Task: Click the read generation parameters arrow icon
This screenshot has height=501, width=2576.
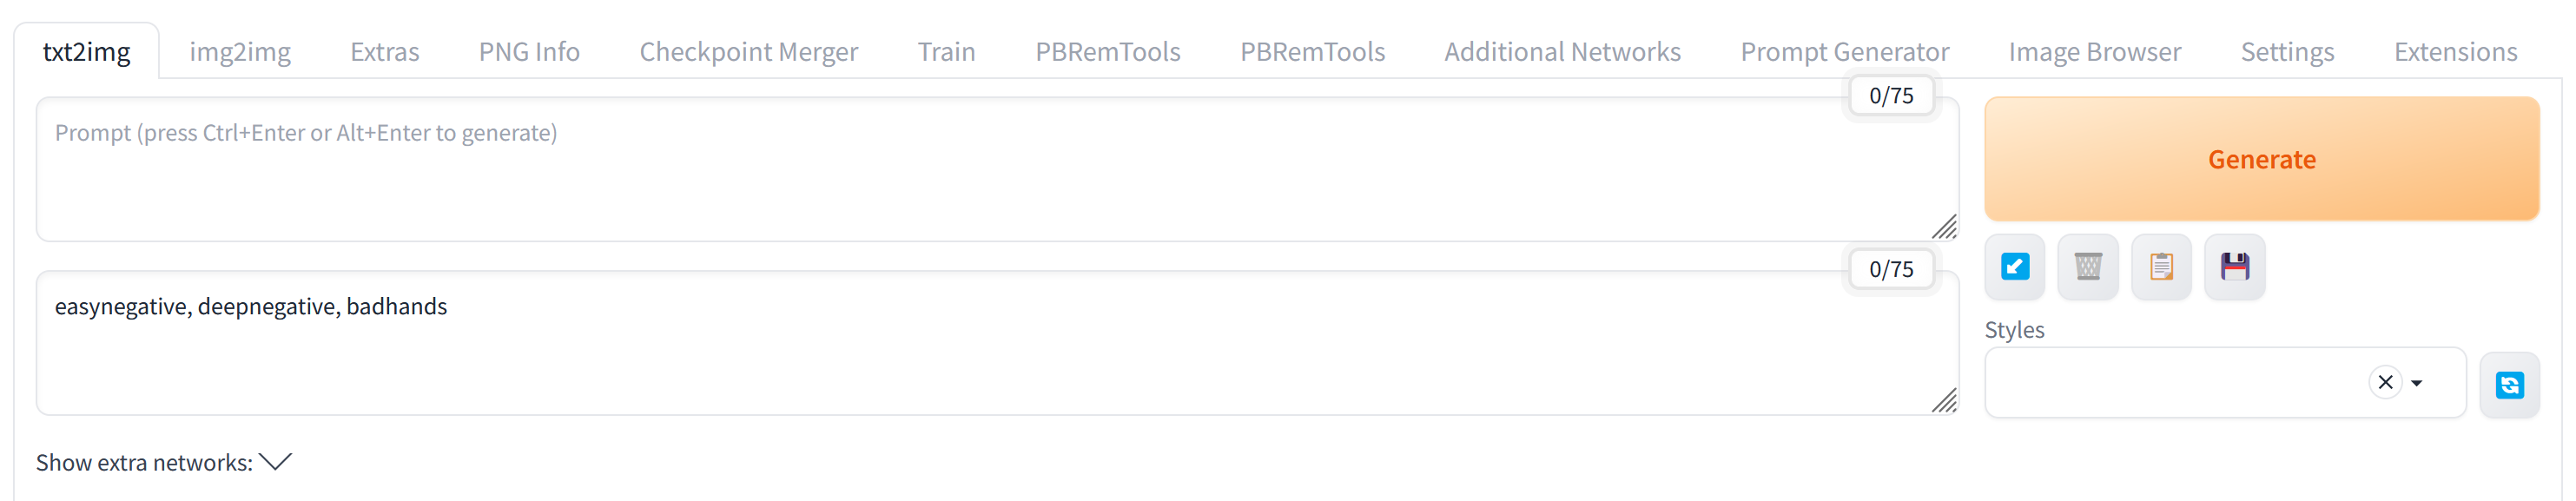Action: (x=2014, y=266)
